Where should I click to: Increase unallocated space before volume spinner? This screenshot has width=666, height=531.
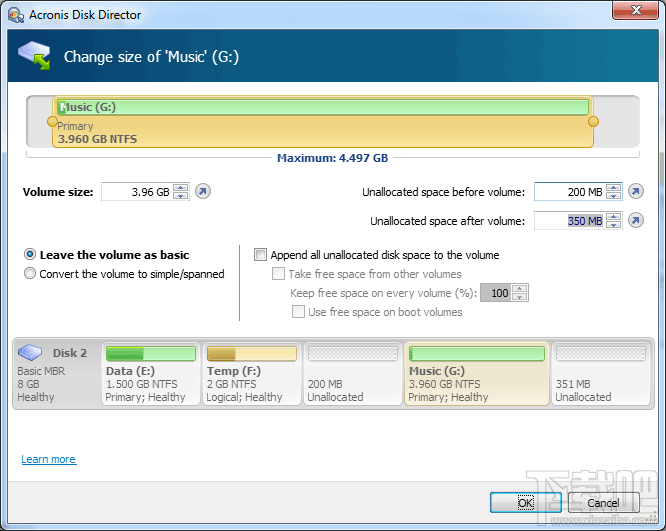pyautogui.click(x=614, y=188)
